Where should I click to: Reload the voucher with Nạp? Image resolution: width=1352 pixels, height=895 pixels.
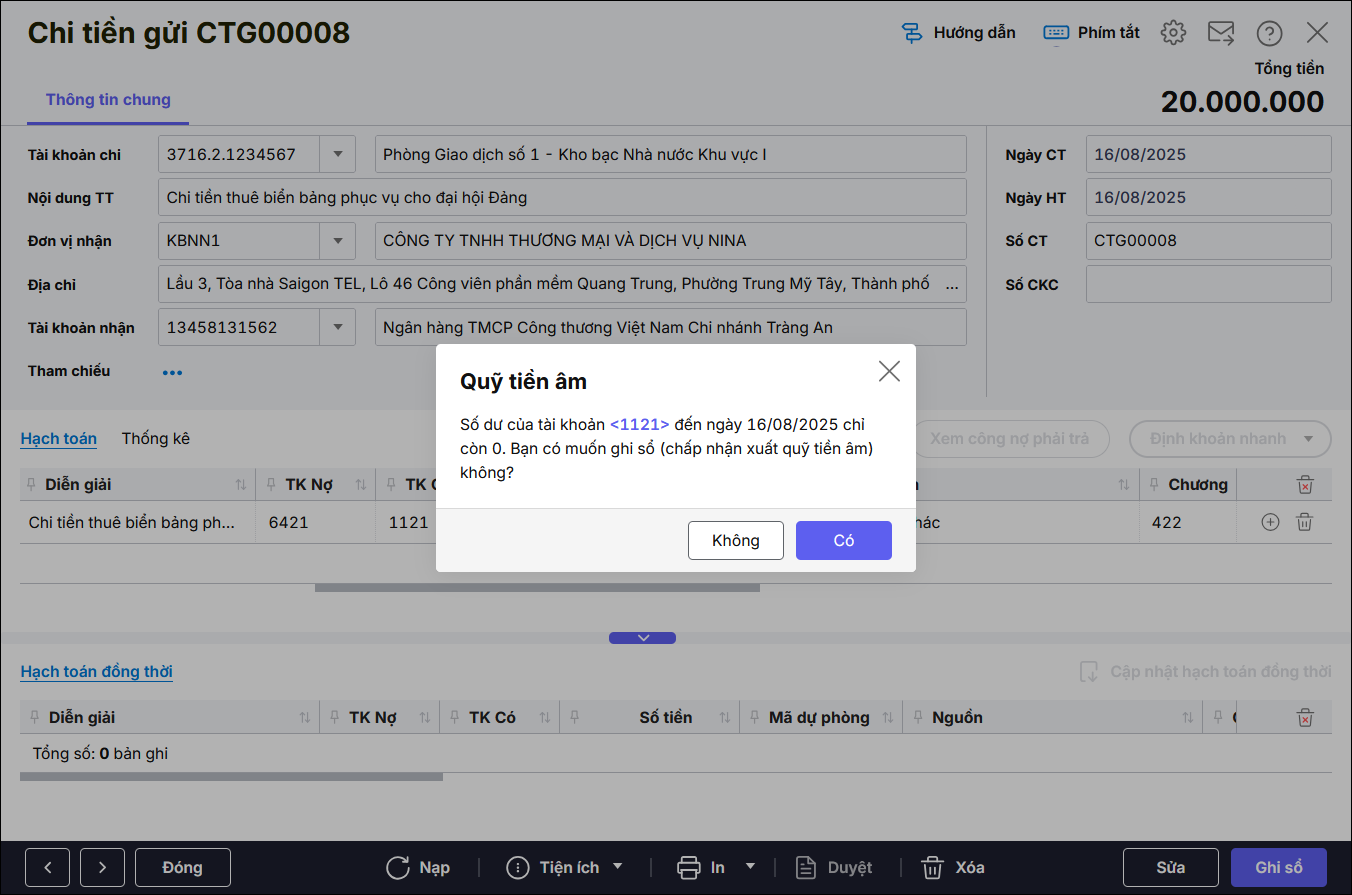click(x=418, y=868)
